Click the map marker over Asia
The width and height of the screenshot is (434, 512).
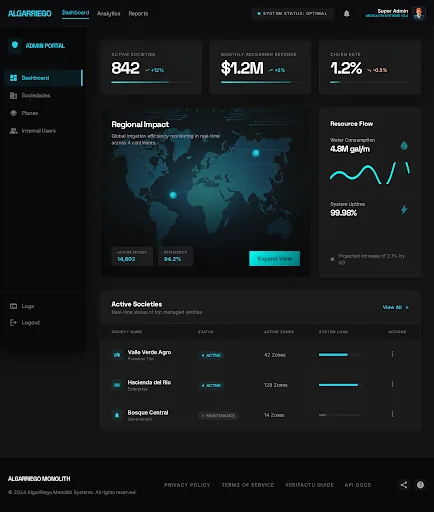point(256,153)
